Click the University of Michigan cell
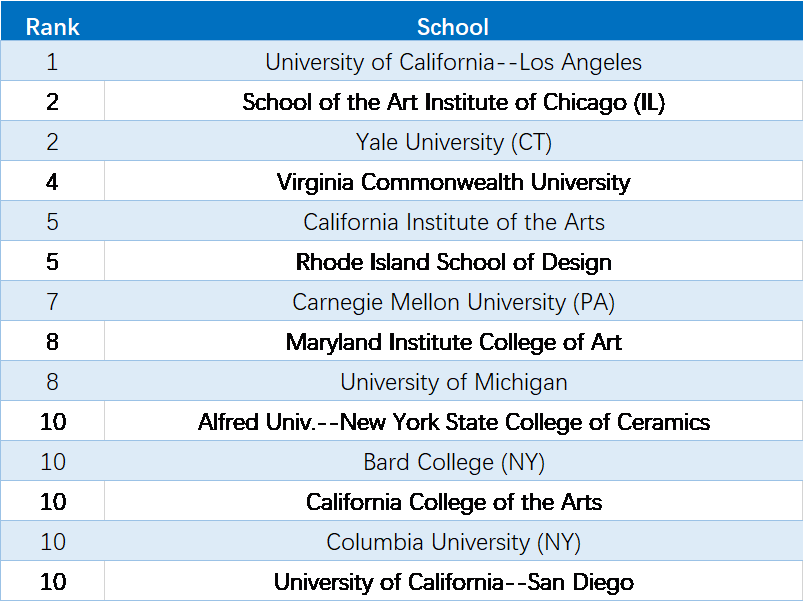The width and height of the screenshot is (804, 602). [453, 382]
